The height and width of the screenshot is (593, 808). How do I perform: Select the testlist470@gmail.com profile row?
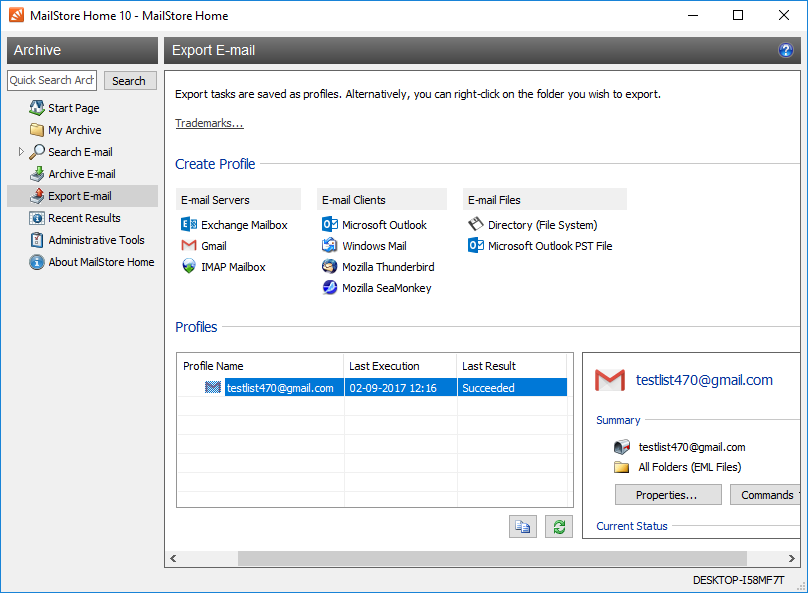click(372, 387)
